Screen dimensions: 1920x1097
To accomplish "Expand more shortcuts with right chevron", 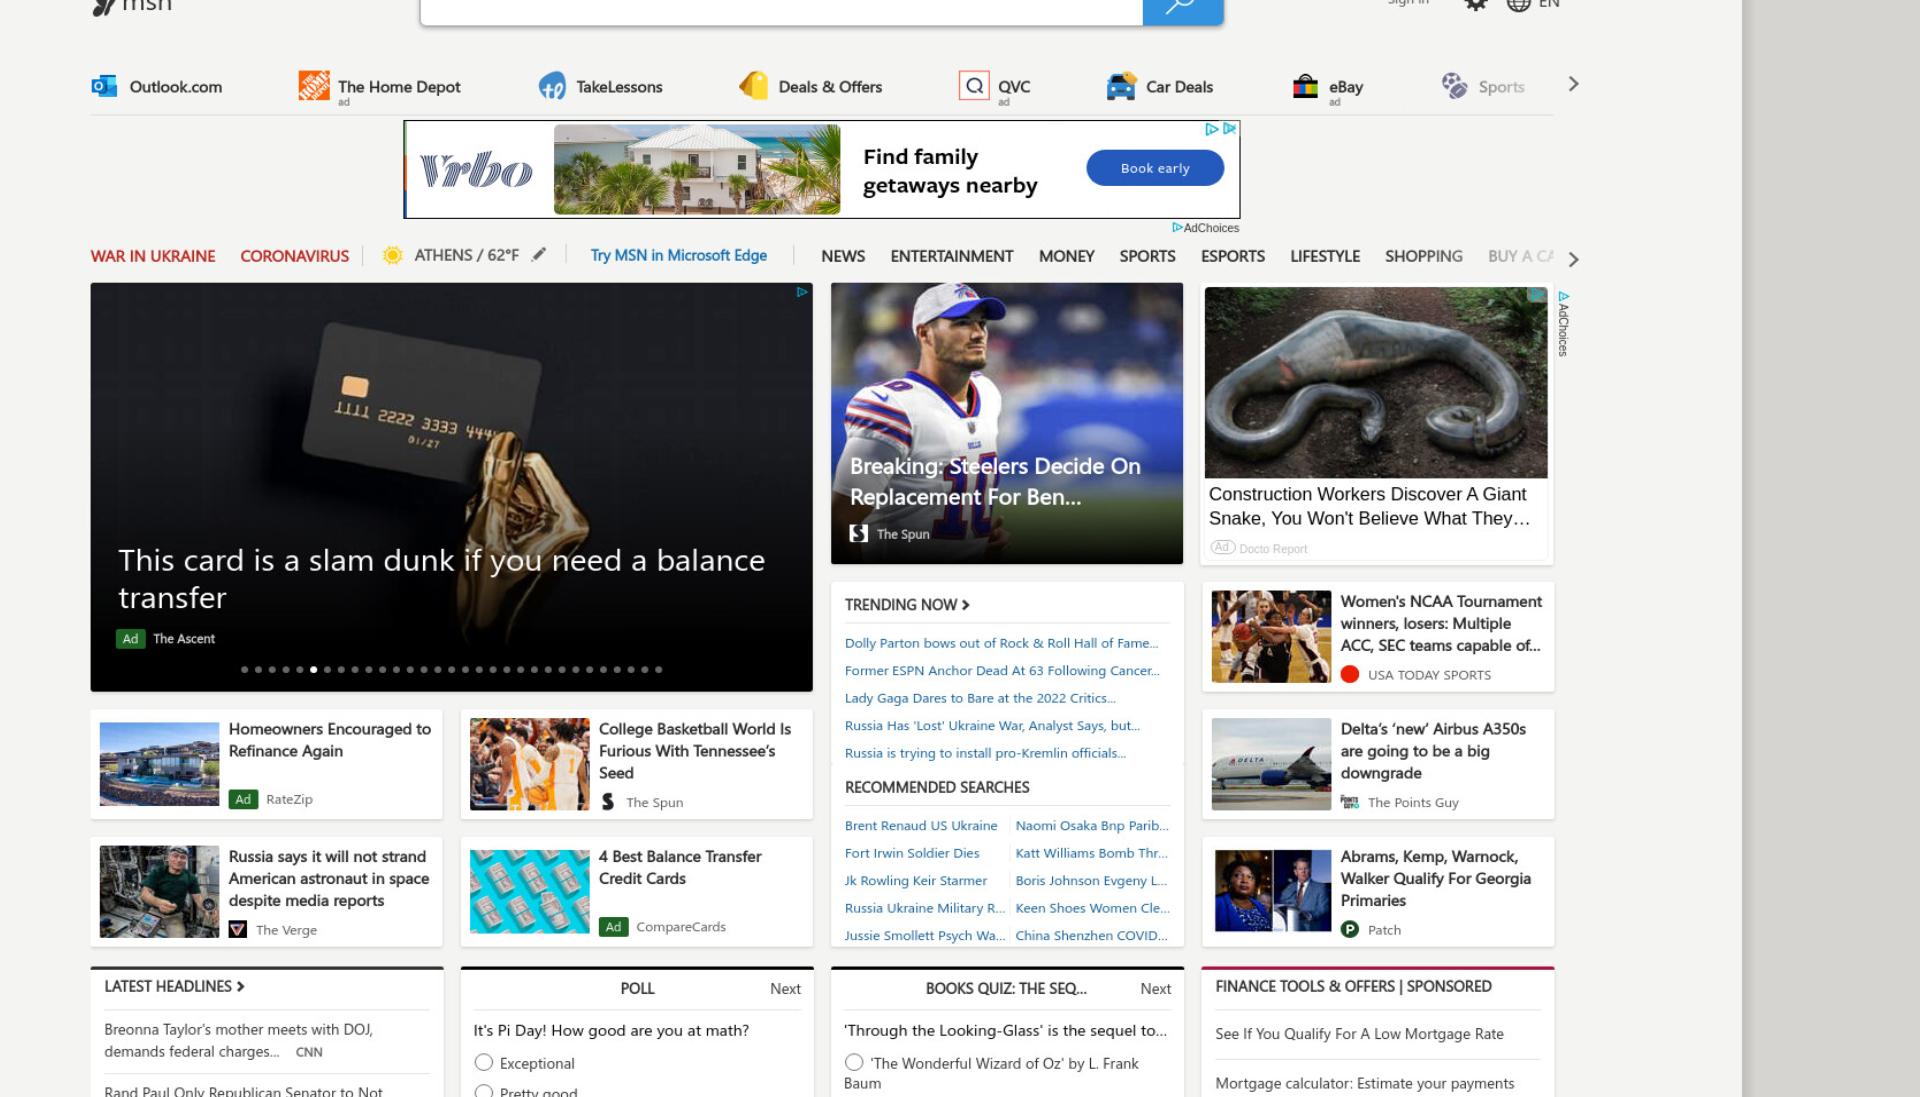I will coord(1573,84).
